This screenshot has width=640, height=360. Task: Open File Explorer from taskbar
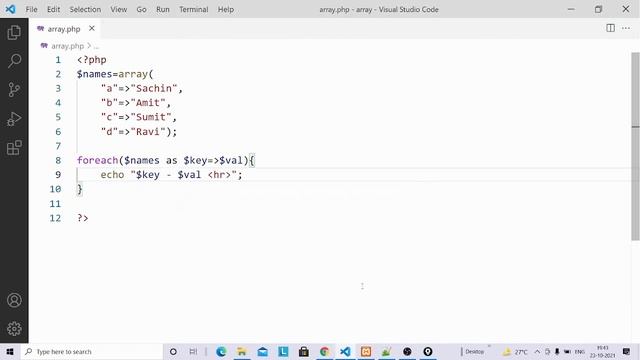[242, 351]
